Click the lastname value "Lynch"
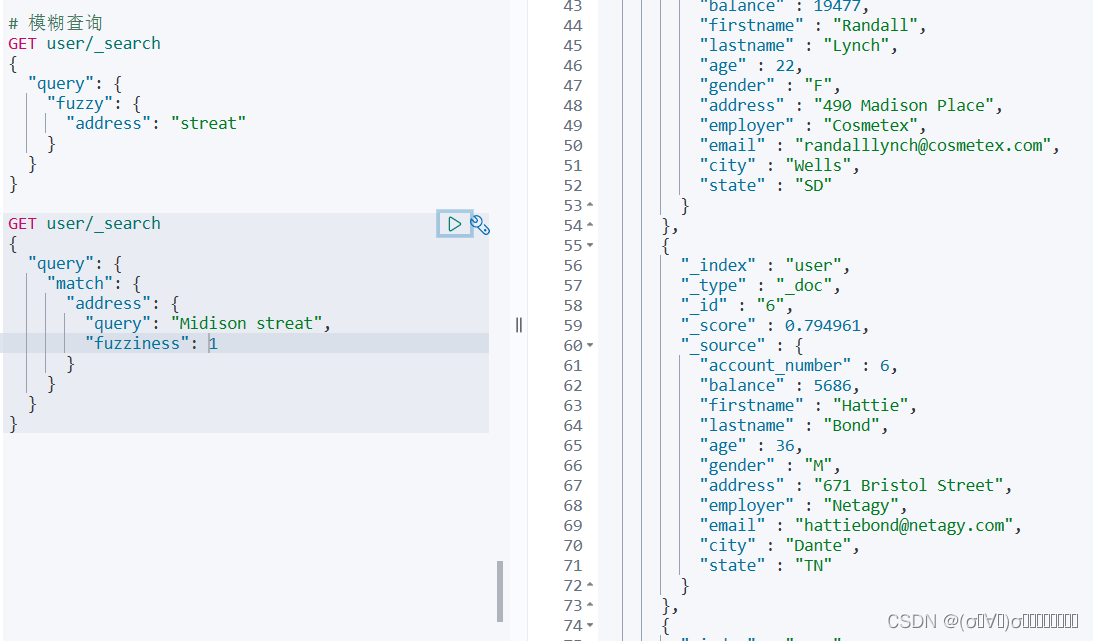 [x=856, y=45]
